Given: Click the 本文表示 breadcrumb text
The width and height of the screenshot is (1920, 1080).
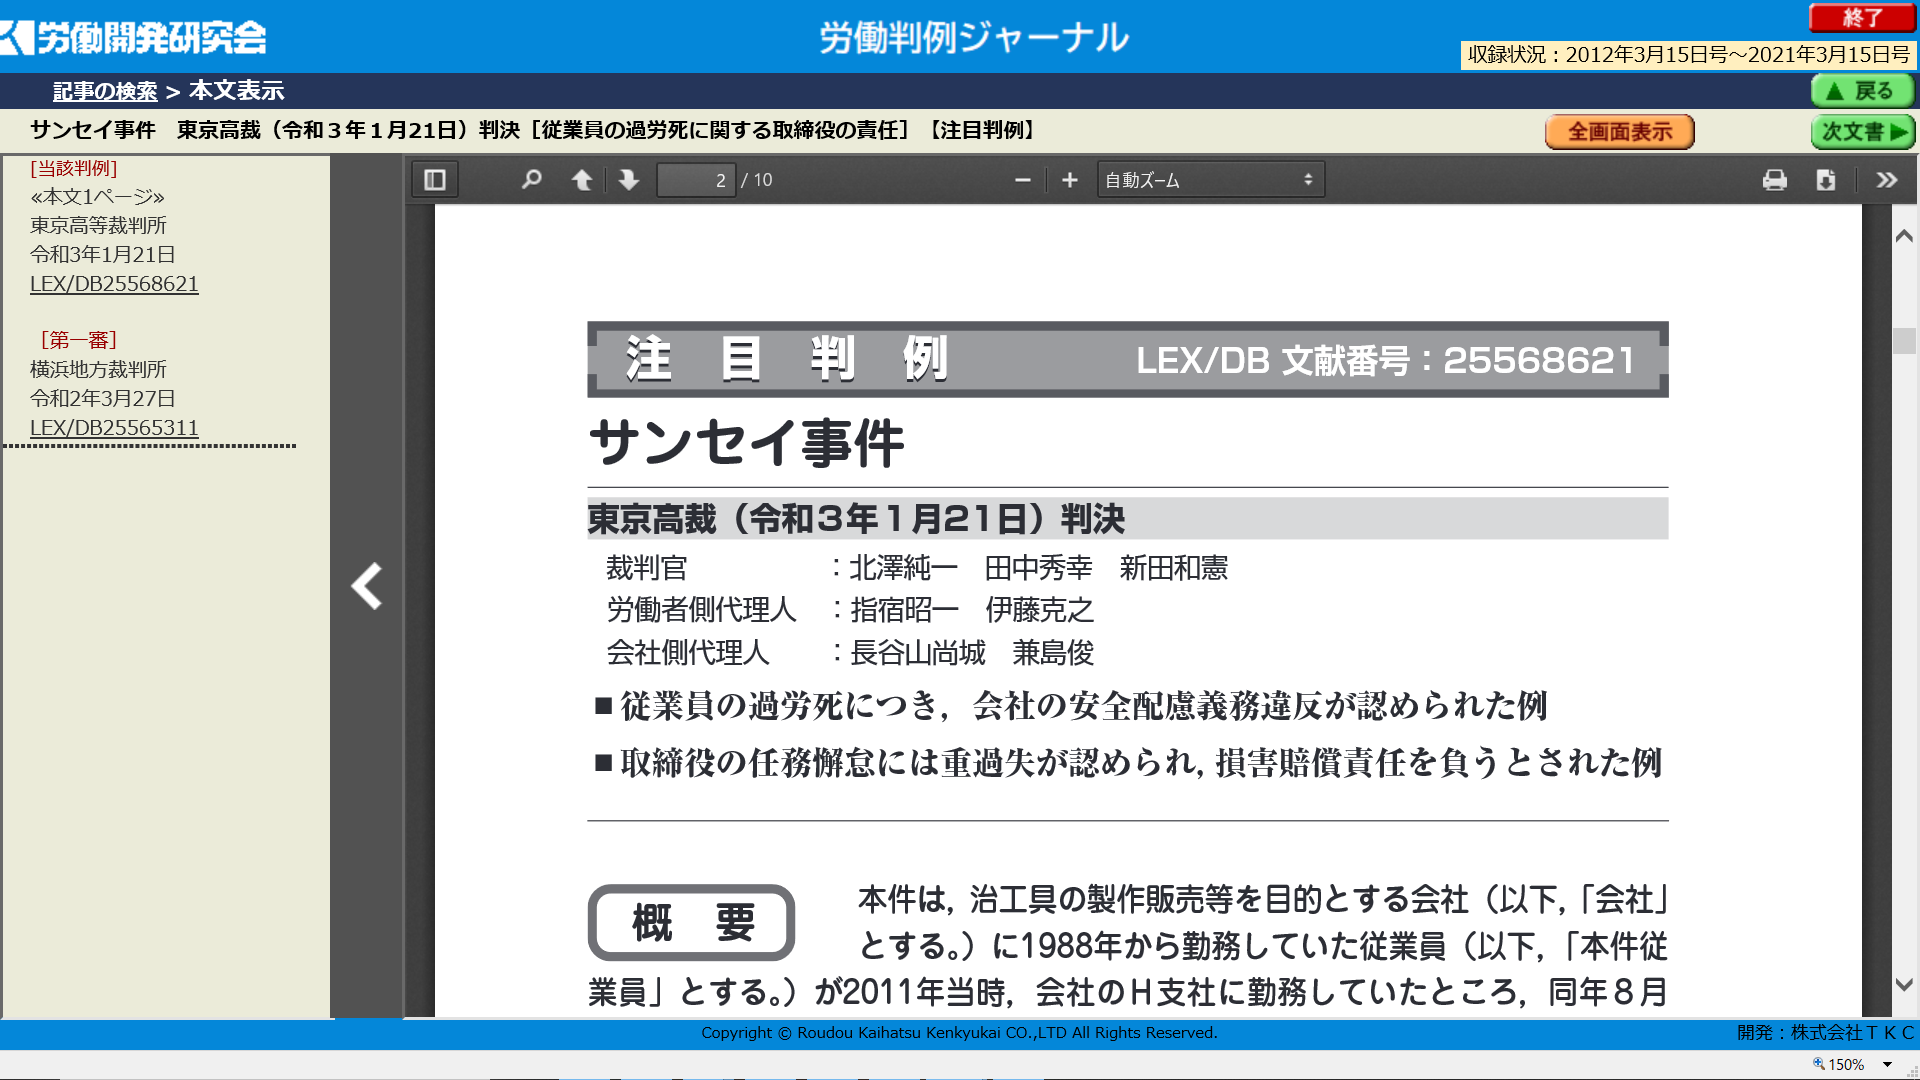Looking at the screenshot, I should pyautogui.click(x=237, y=91).
